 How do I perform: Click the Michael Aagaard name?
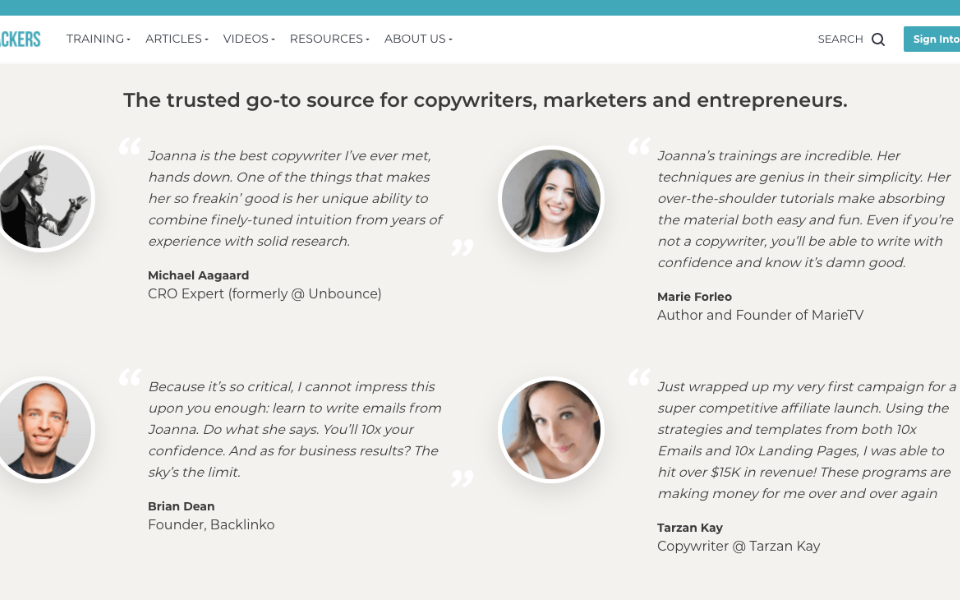198,275
